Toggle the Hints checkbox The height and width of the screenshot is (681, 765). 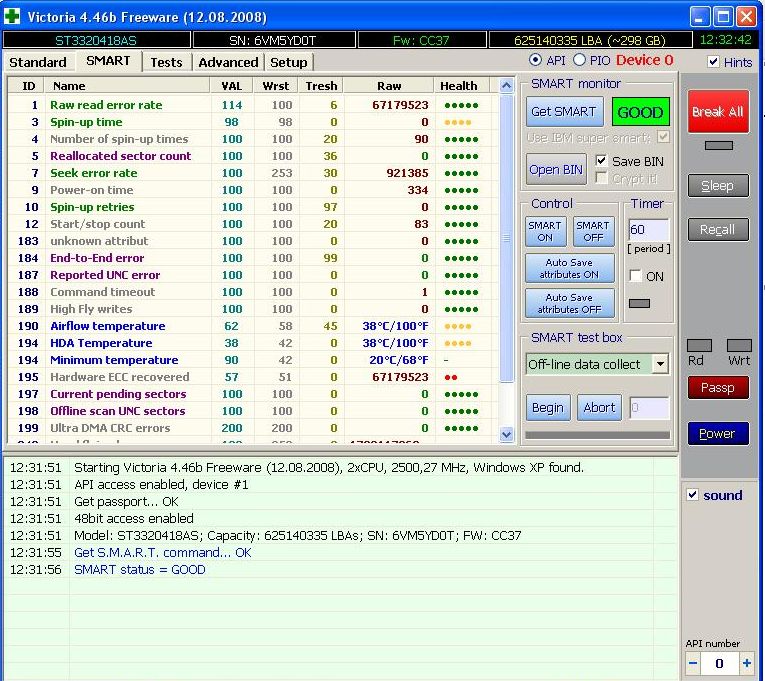point(713,61)
